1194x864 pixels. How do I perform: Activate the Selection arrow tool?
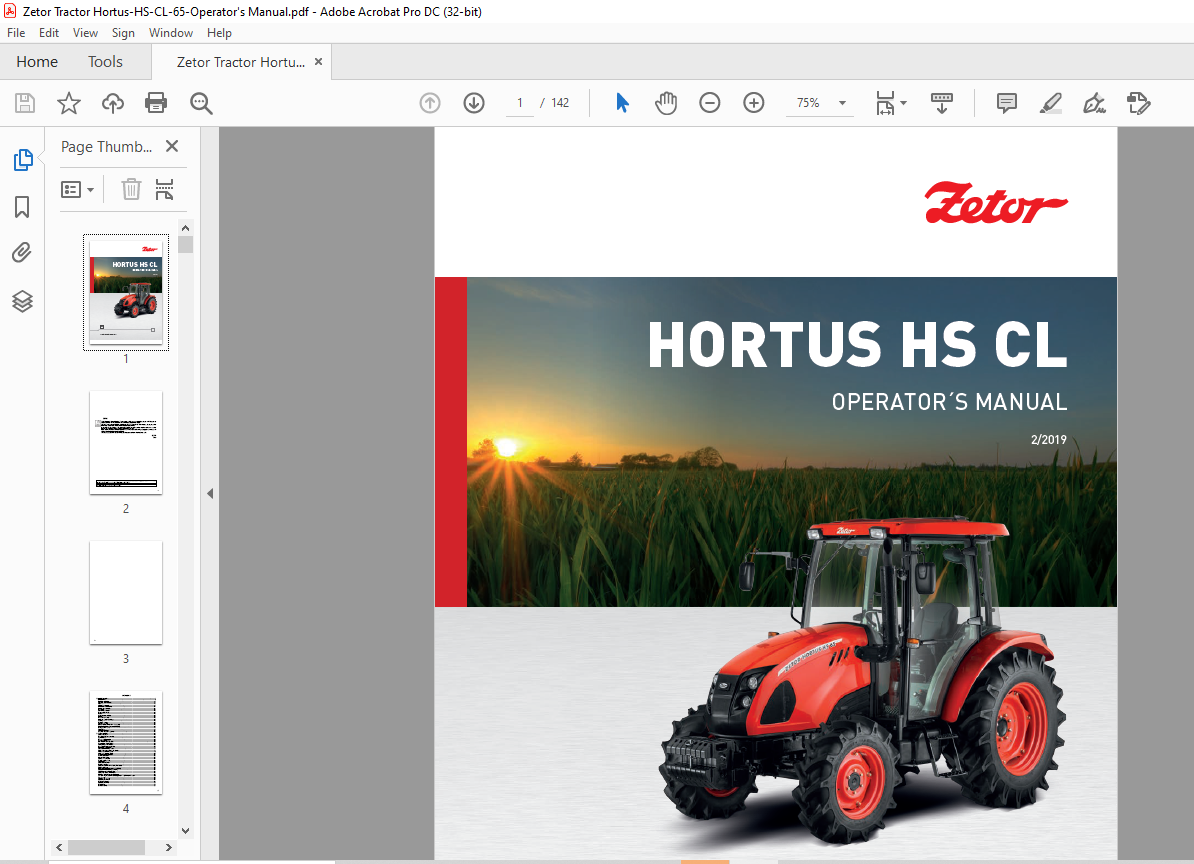click(622, 103)
